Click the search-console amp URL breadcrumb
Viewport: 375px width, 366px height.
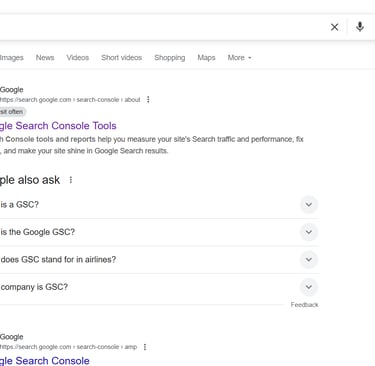[x=68, y=347]
